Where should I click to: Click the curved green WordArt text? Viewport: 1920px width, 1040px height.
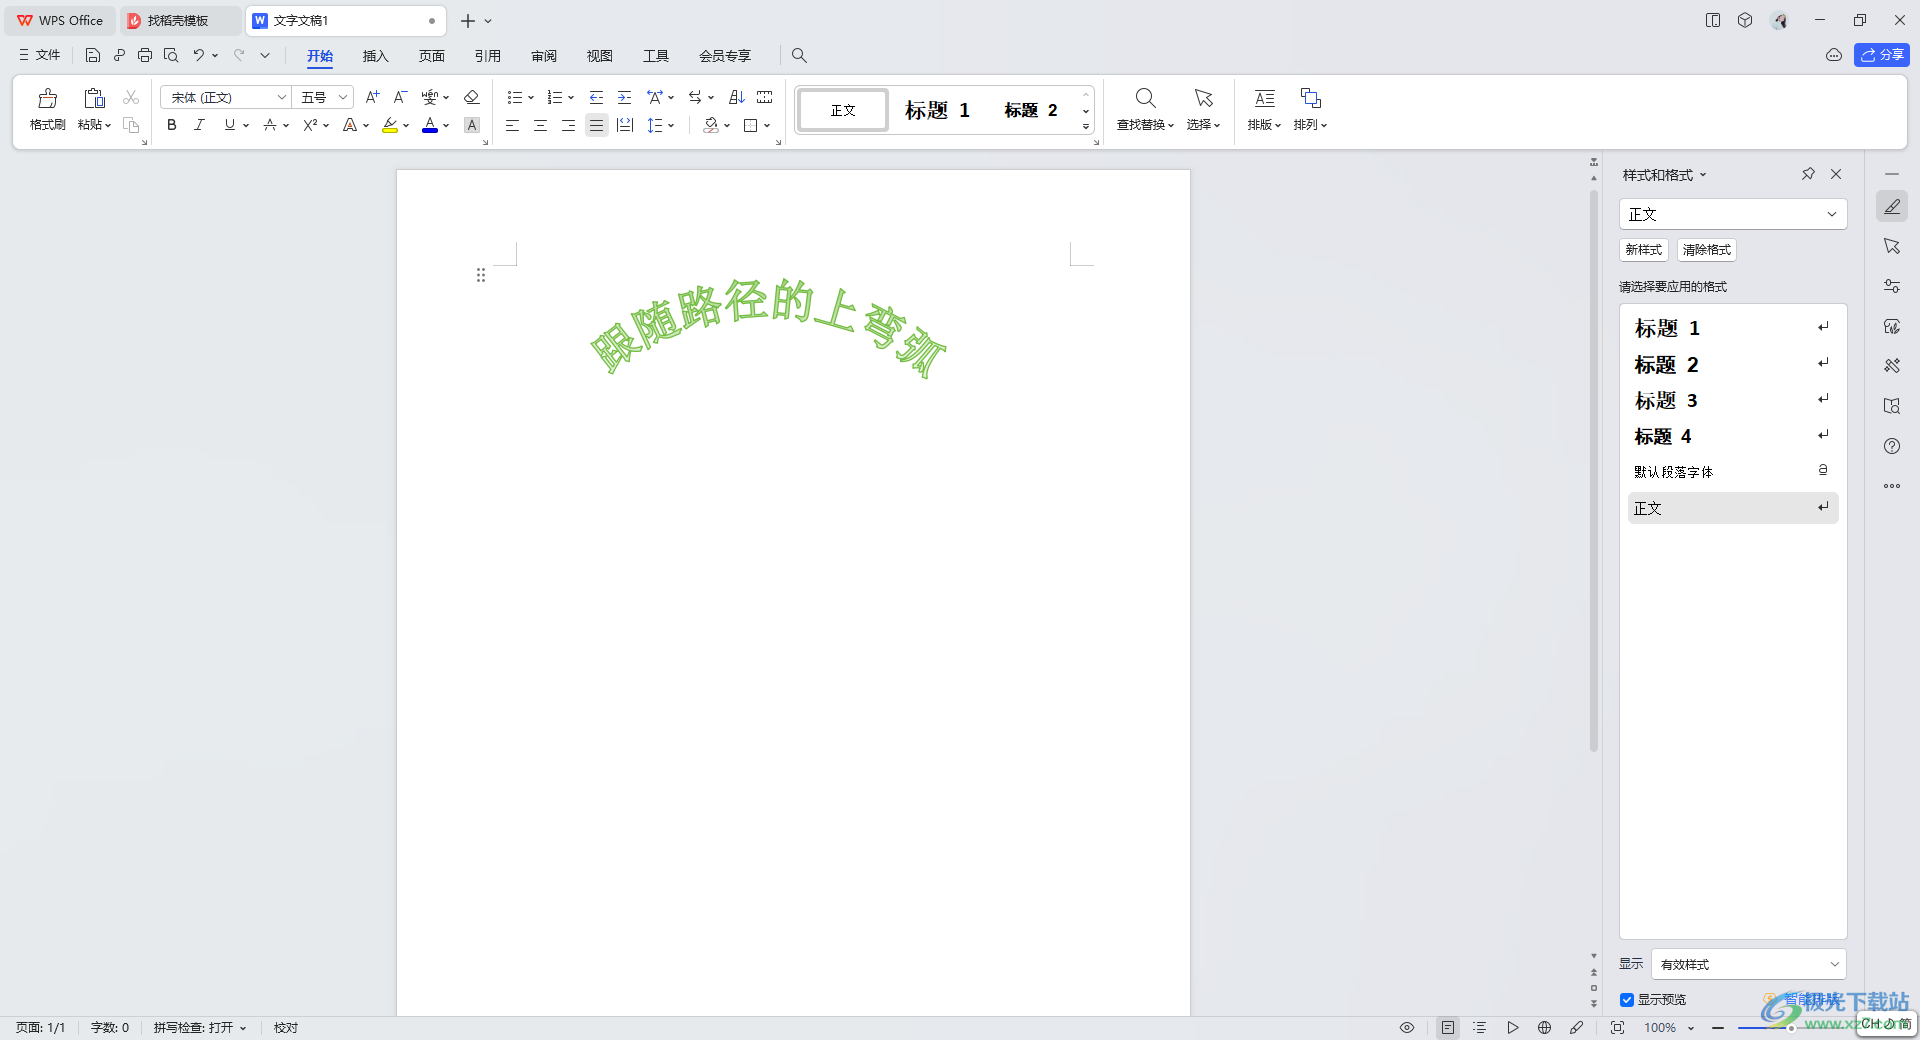(x=767, y=327)
